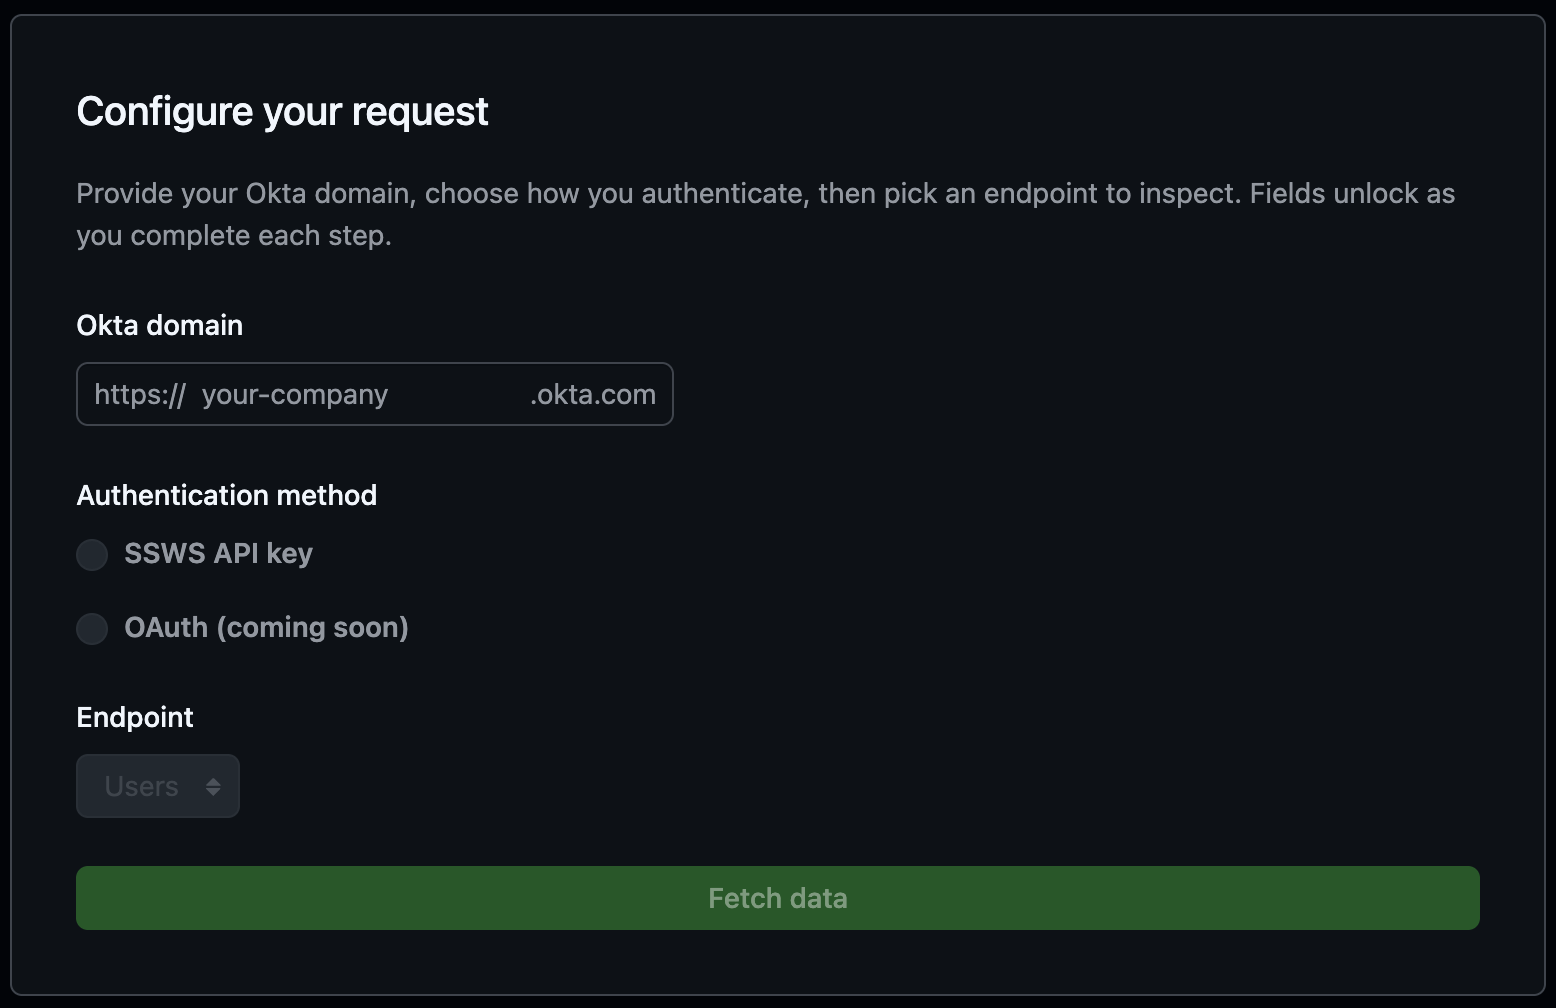Click the OAuth (coming soon) label text

(266, 628)
